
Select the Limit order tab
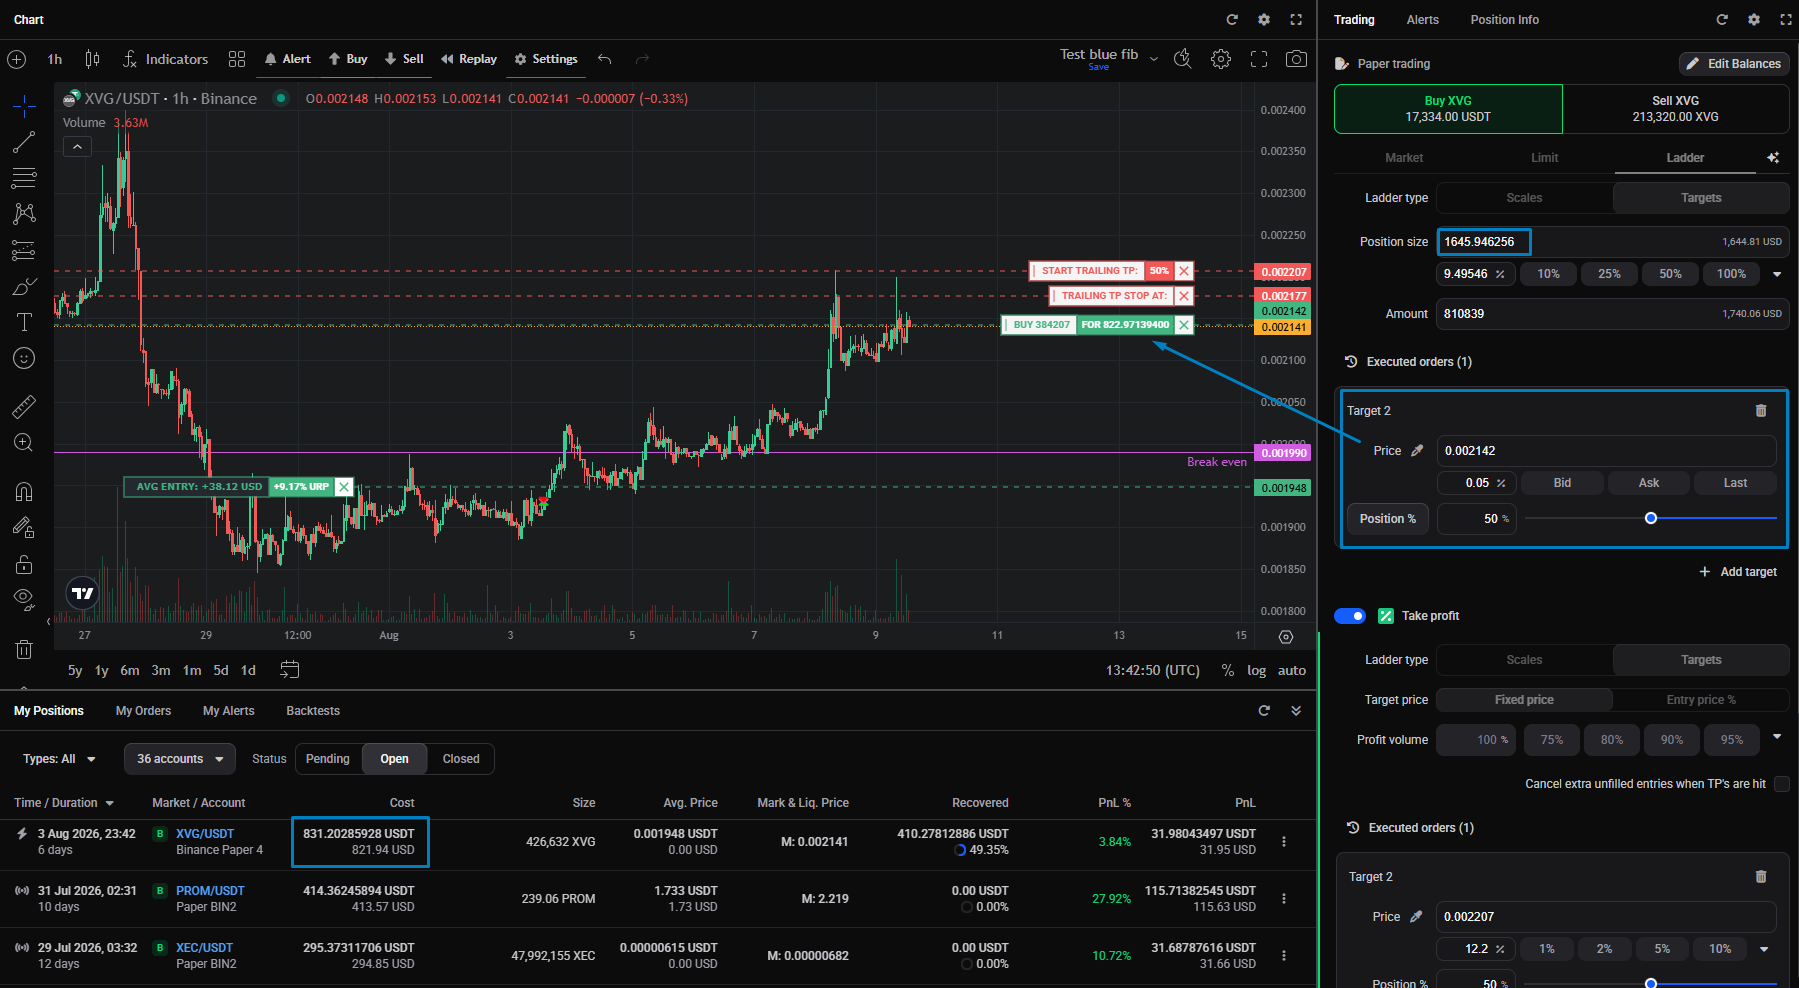coord(1544,158)
